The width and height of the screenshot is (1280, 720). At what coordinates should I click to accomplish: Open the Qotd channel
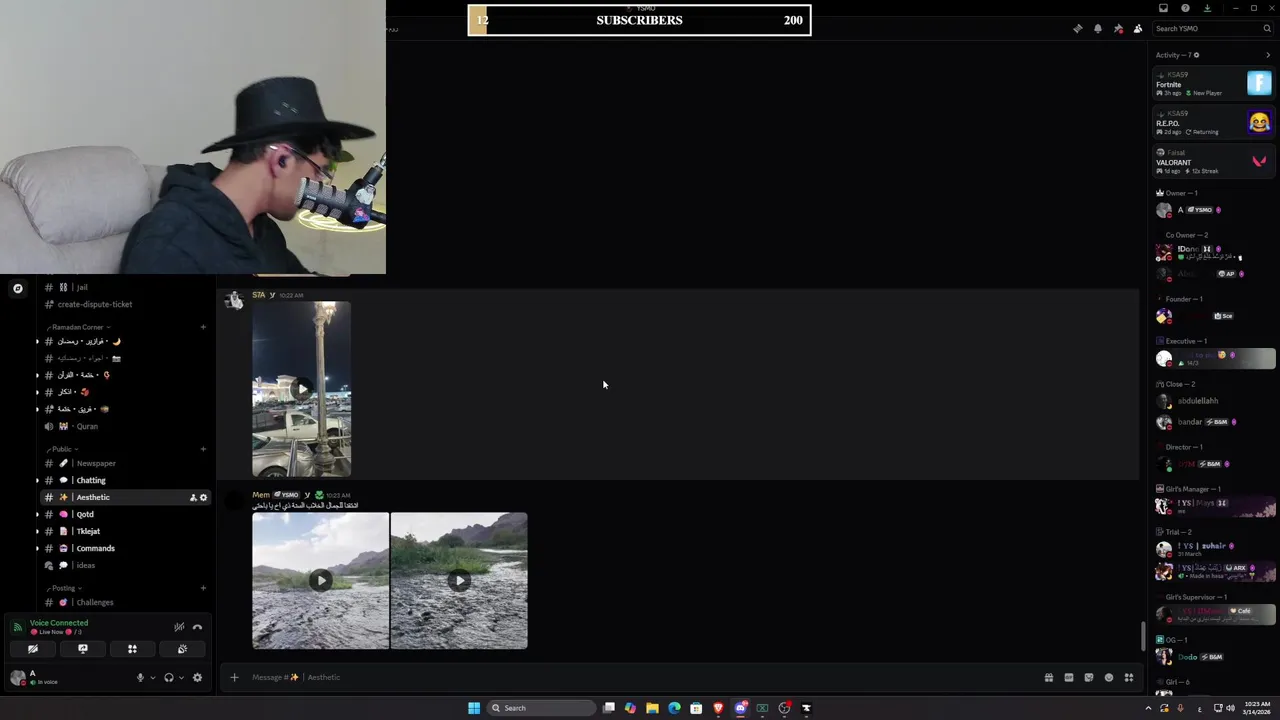[x=125, y=514]
